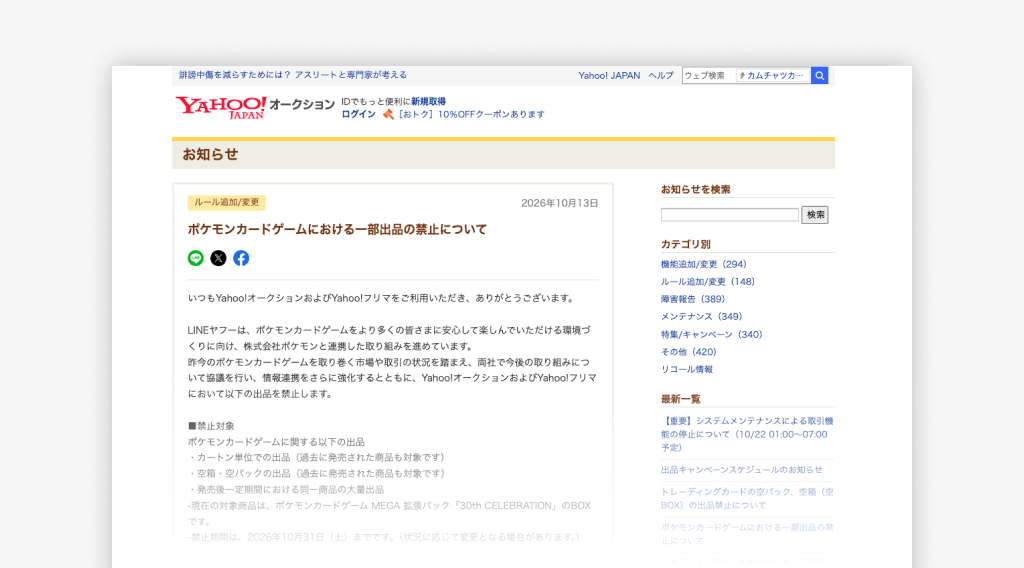The height and width of the screenshot is (568, 1024).
Task: Share the notice on Facebook icon
Action: pos(241,258)
